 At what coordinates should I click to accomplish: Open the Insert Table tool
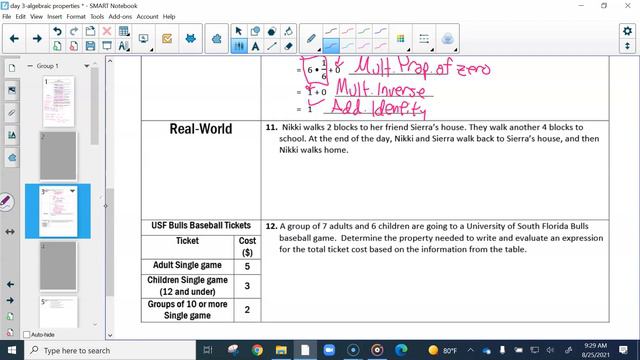pos(124,31)
